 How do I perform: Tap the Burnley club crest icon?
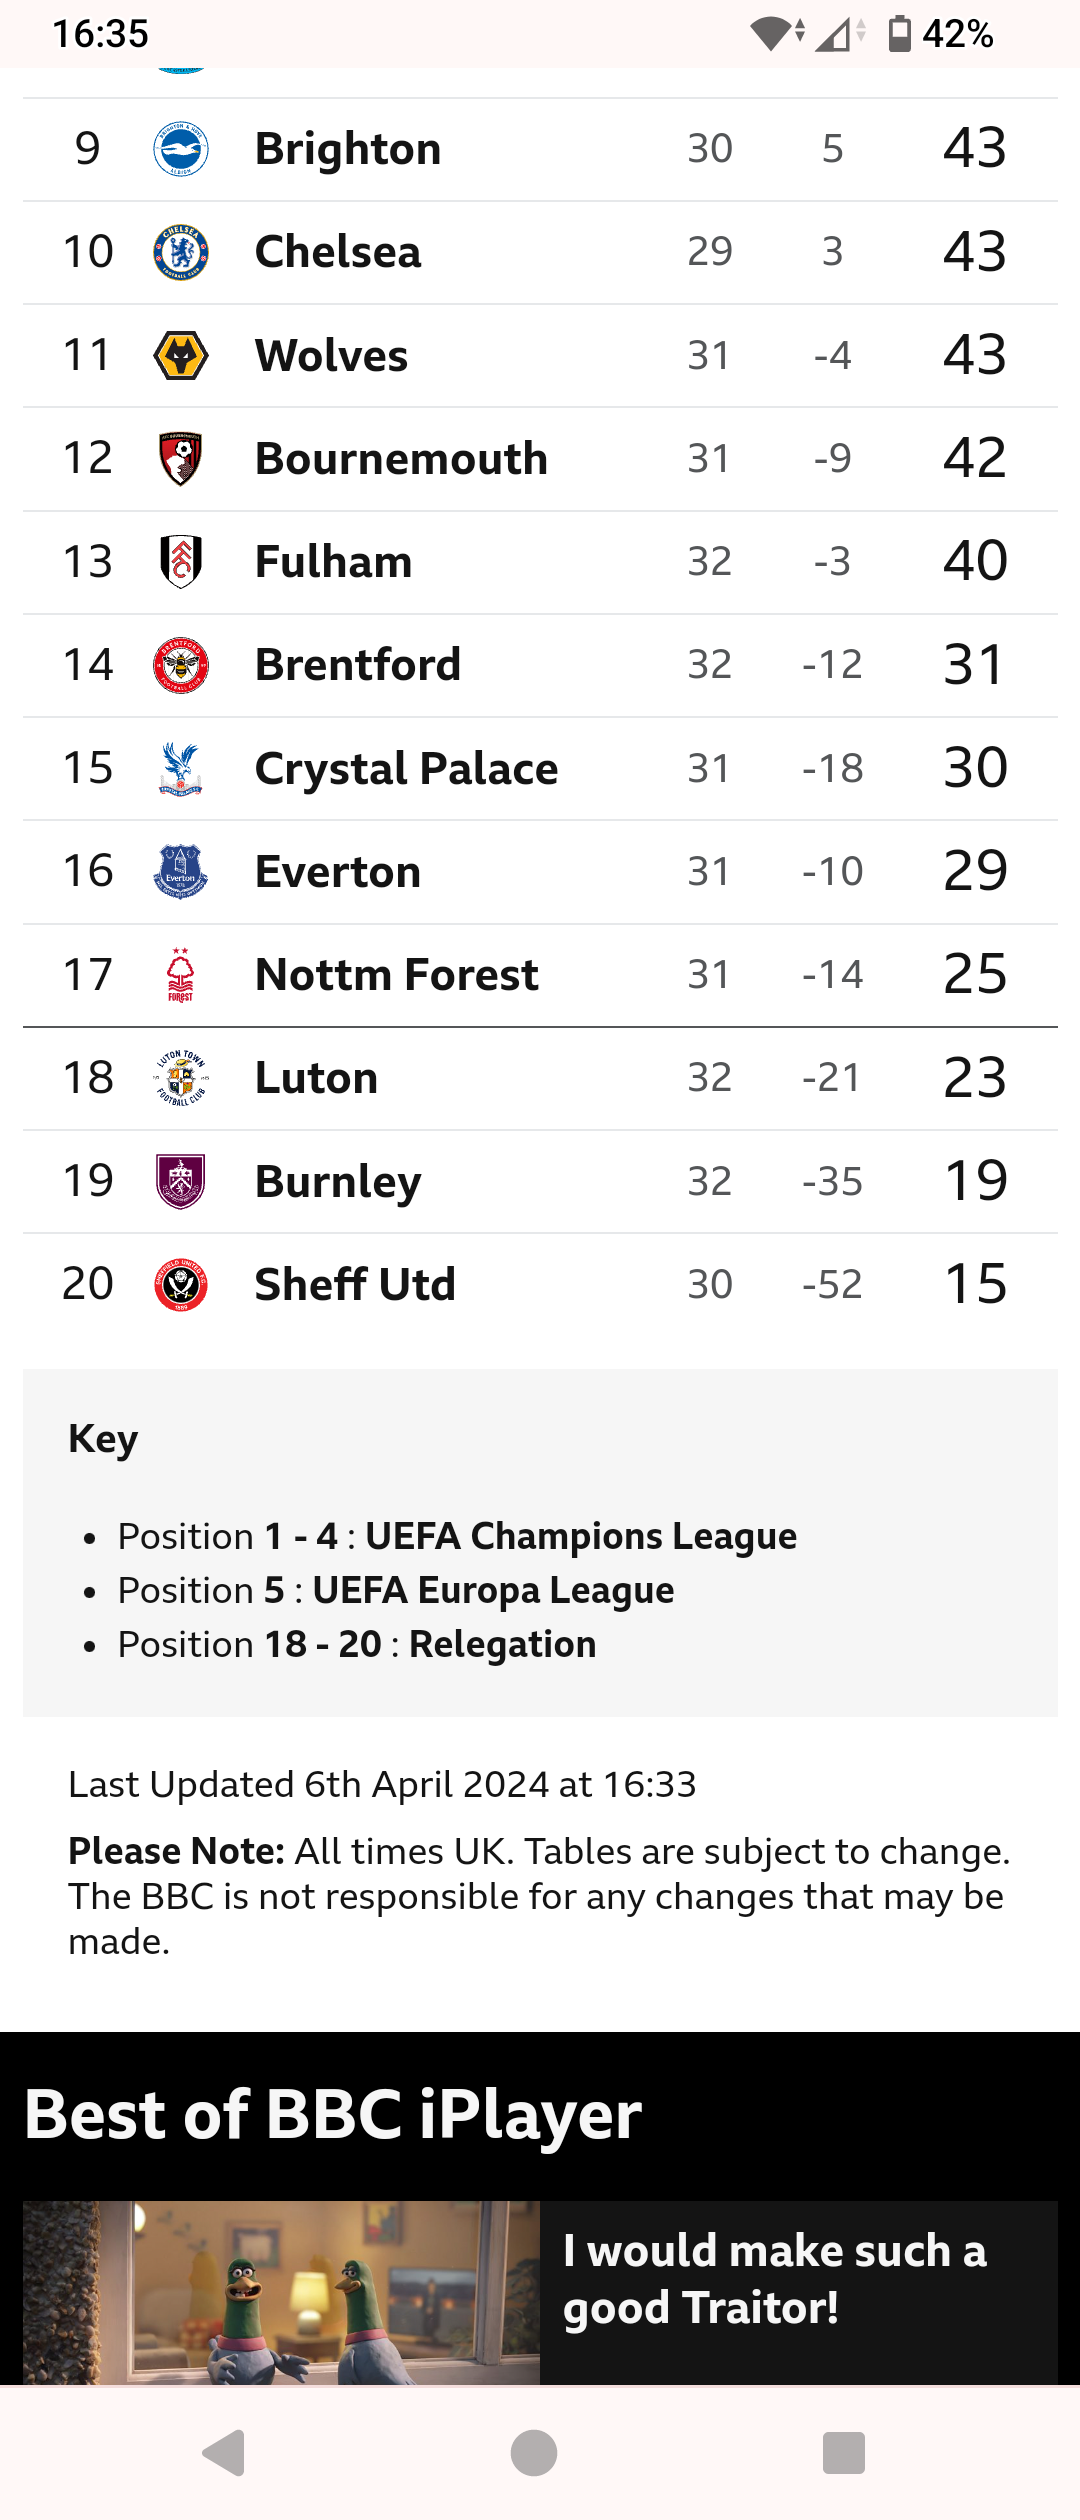click(x=181, y=1181)
